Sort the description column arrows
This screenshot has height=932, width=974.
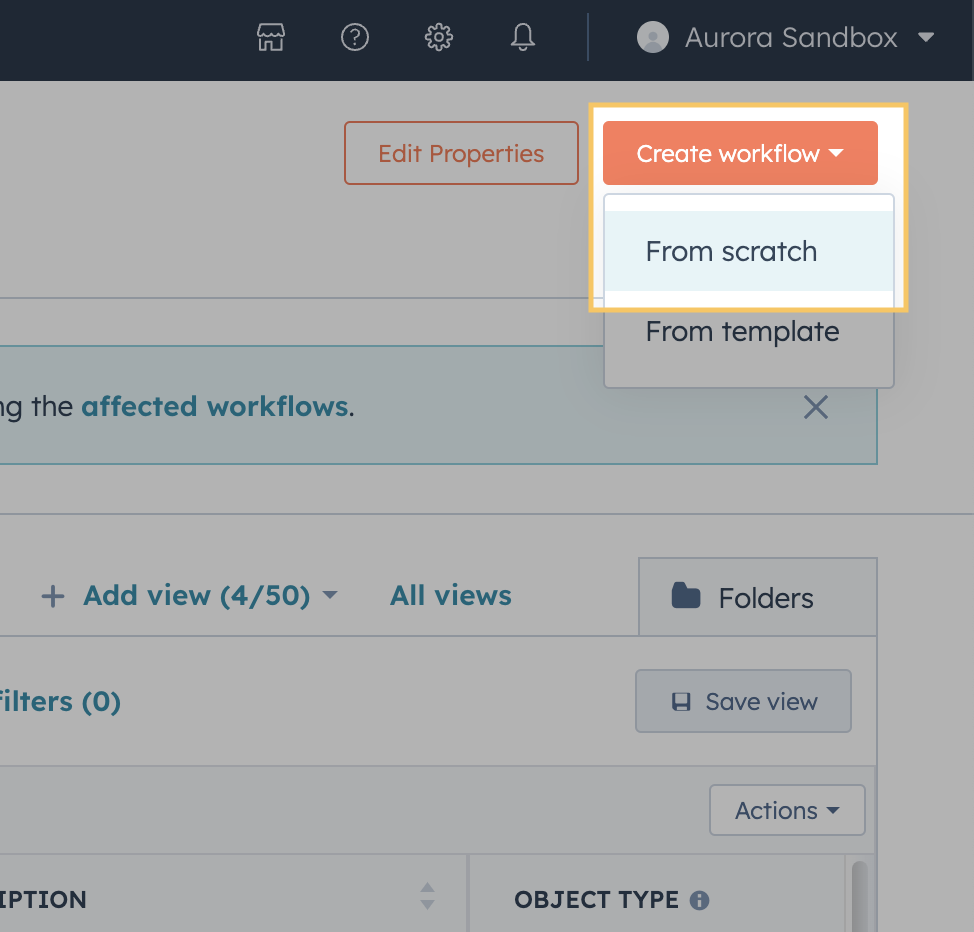427,896
